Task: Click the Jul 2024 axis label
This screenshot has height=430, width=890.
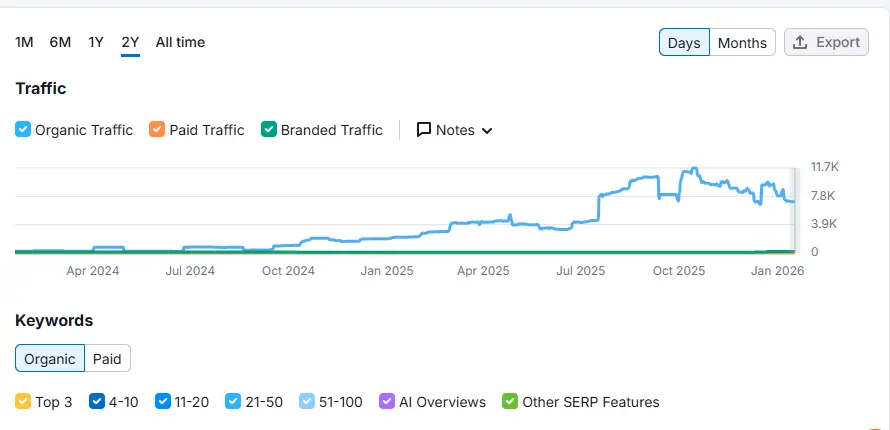Action: click(190, 271)
